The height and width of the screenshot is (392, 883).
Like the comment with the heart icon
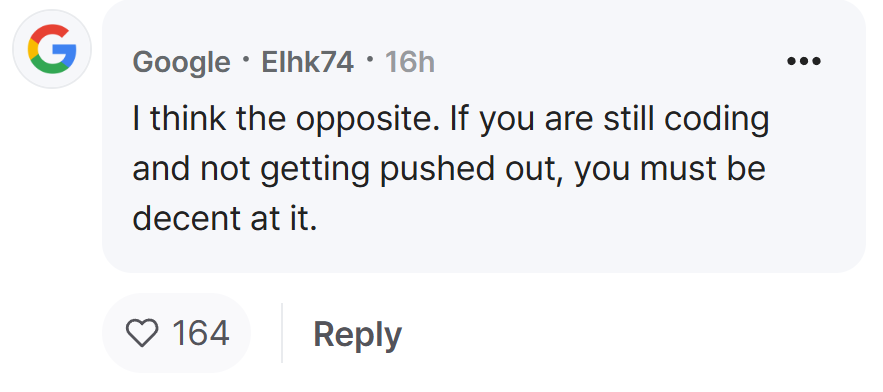(x=142, y=333)
